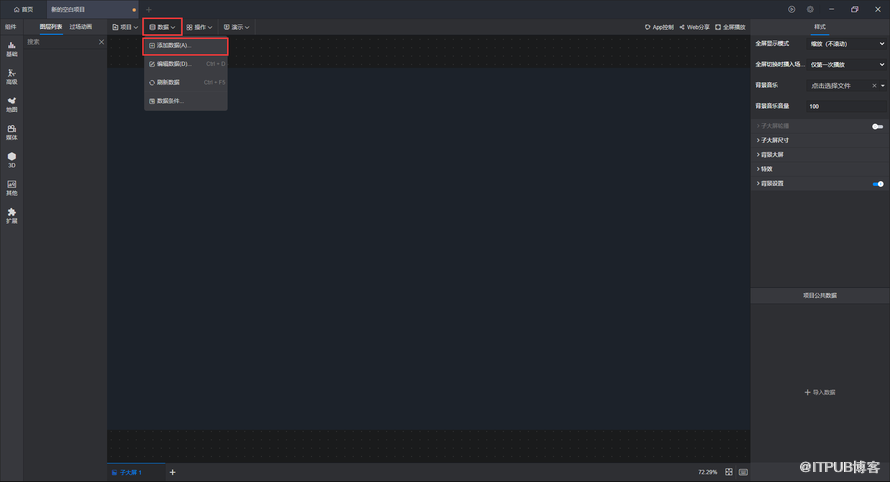Choose 数据条件... from the data menu
Image resolution: width=890 pixels, height=482 pixels.
click(186, 101)
